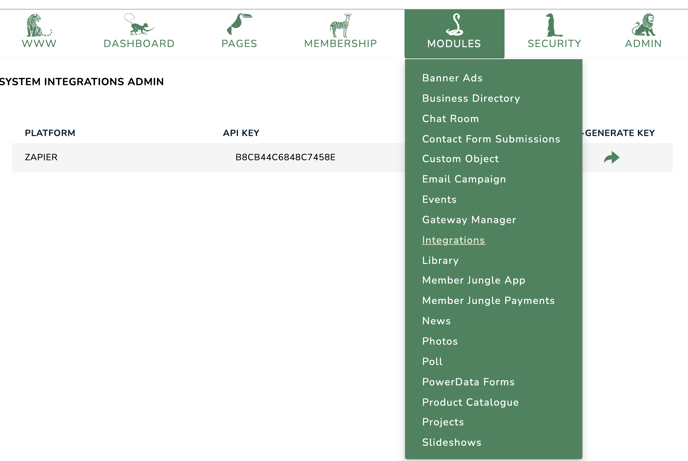
Task: Open Member Jungle Payments entry
Action: click(488, 301)
